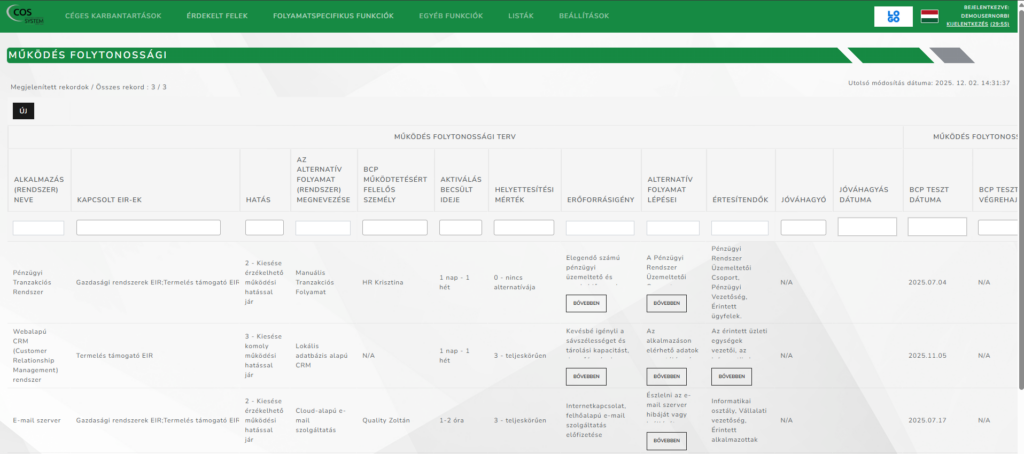Focus the Alternatív folyamat lépései filter field

point(673,228)
